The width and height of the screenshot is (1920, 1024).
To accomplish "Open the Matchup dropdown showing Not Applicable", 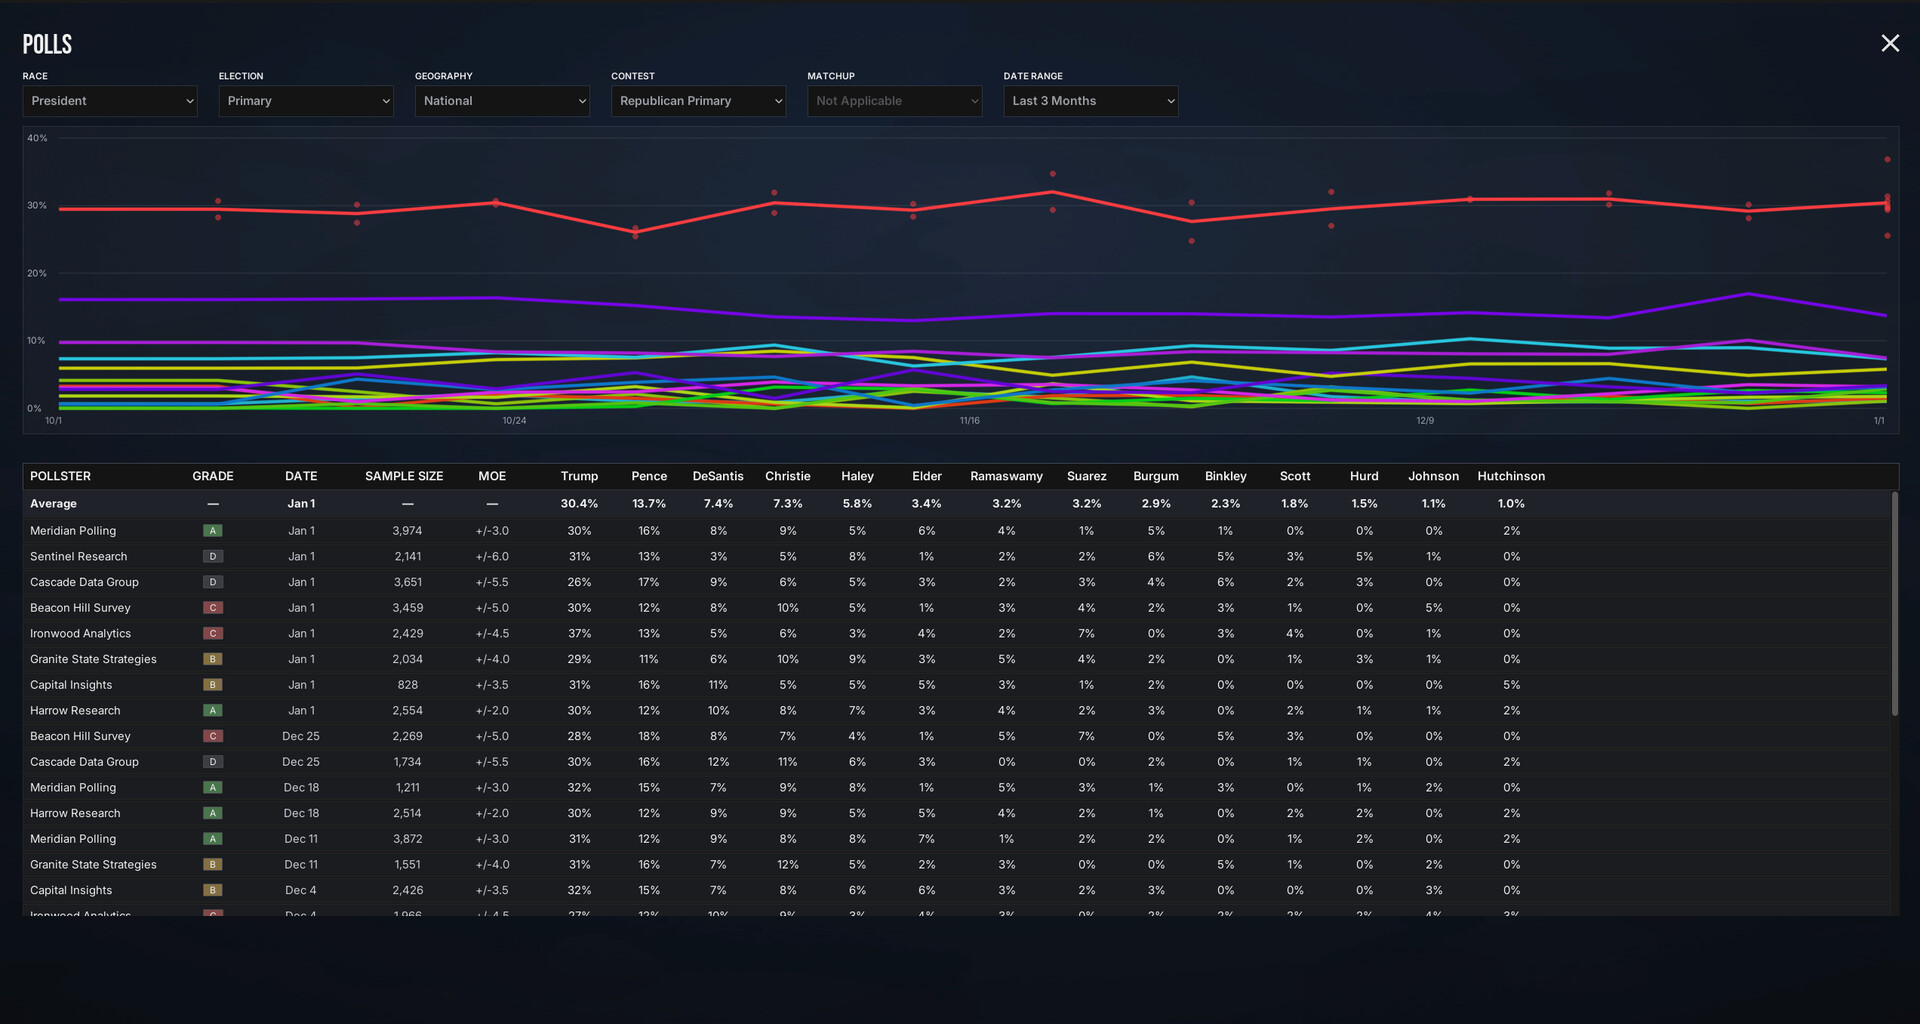I will coord(894,101).
